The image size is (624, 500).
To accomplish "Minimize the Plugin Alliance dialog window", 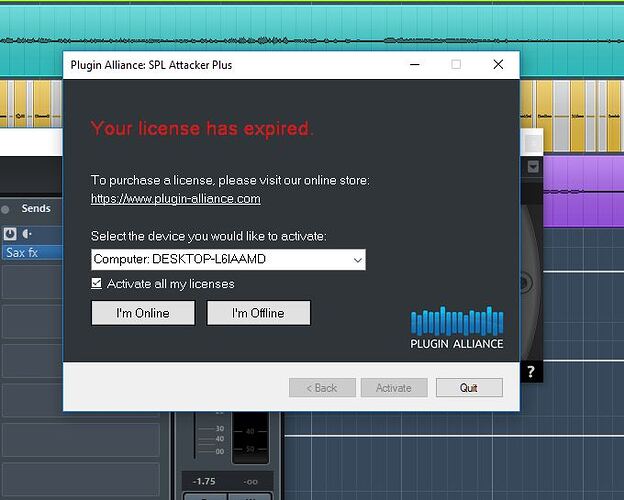I will pyautogui.click(x=415, y=64).
